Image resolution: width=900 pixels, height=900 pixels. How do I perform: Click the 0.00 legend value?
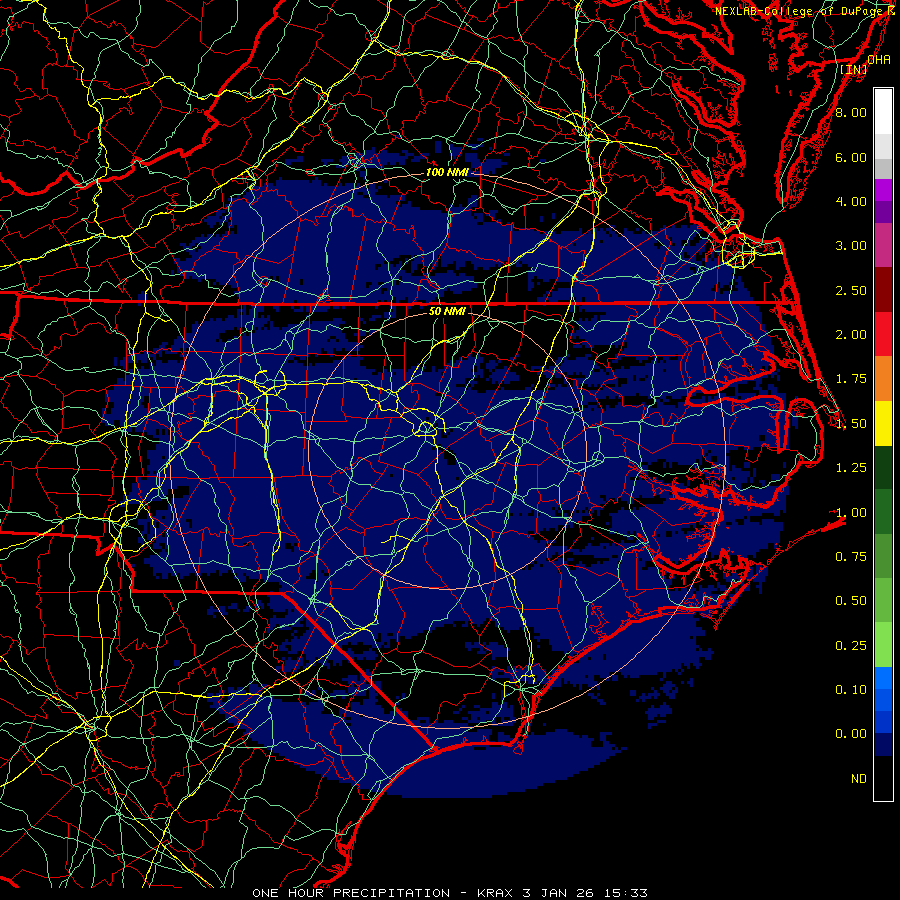click(851, 734)
